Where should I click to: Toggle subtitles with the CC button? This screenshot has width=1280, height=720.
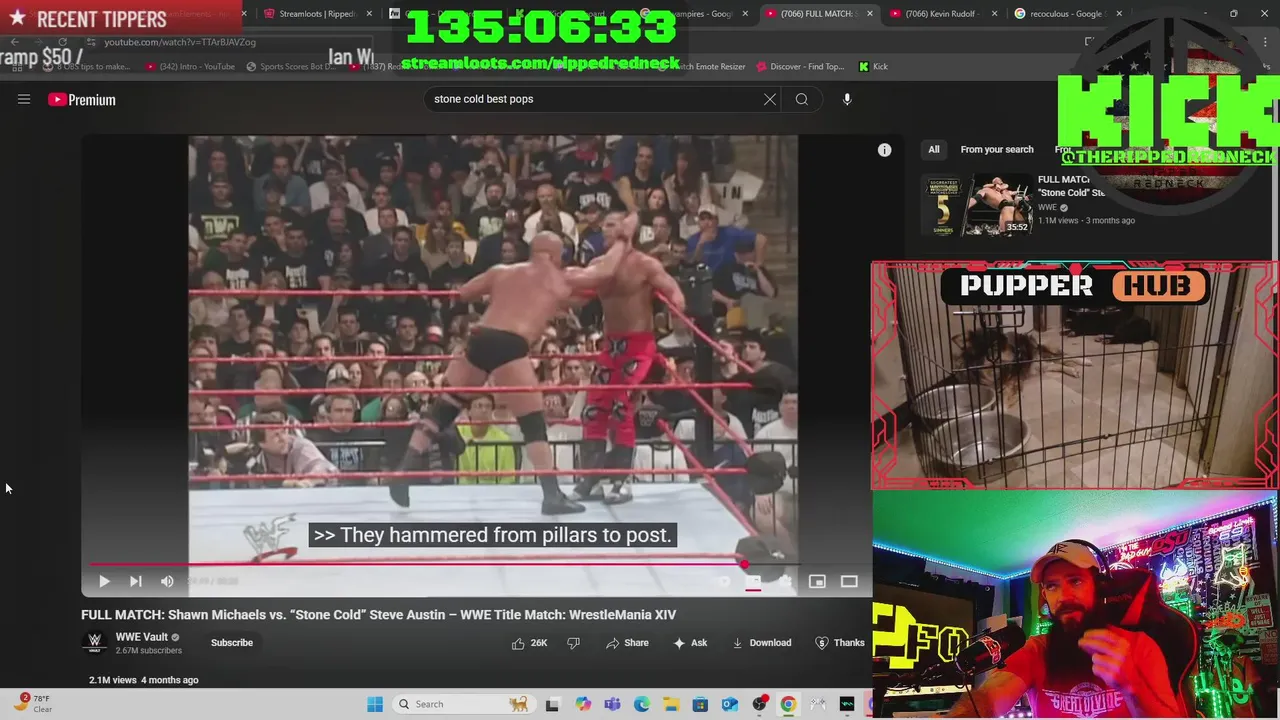753,581
